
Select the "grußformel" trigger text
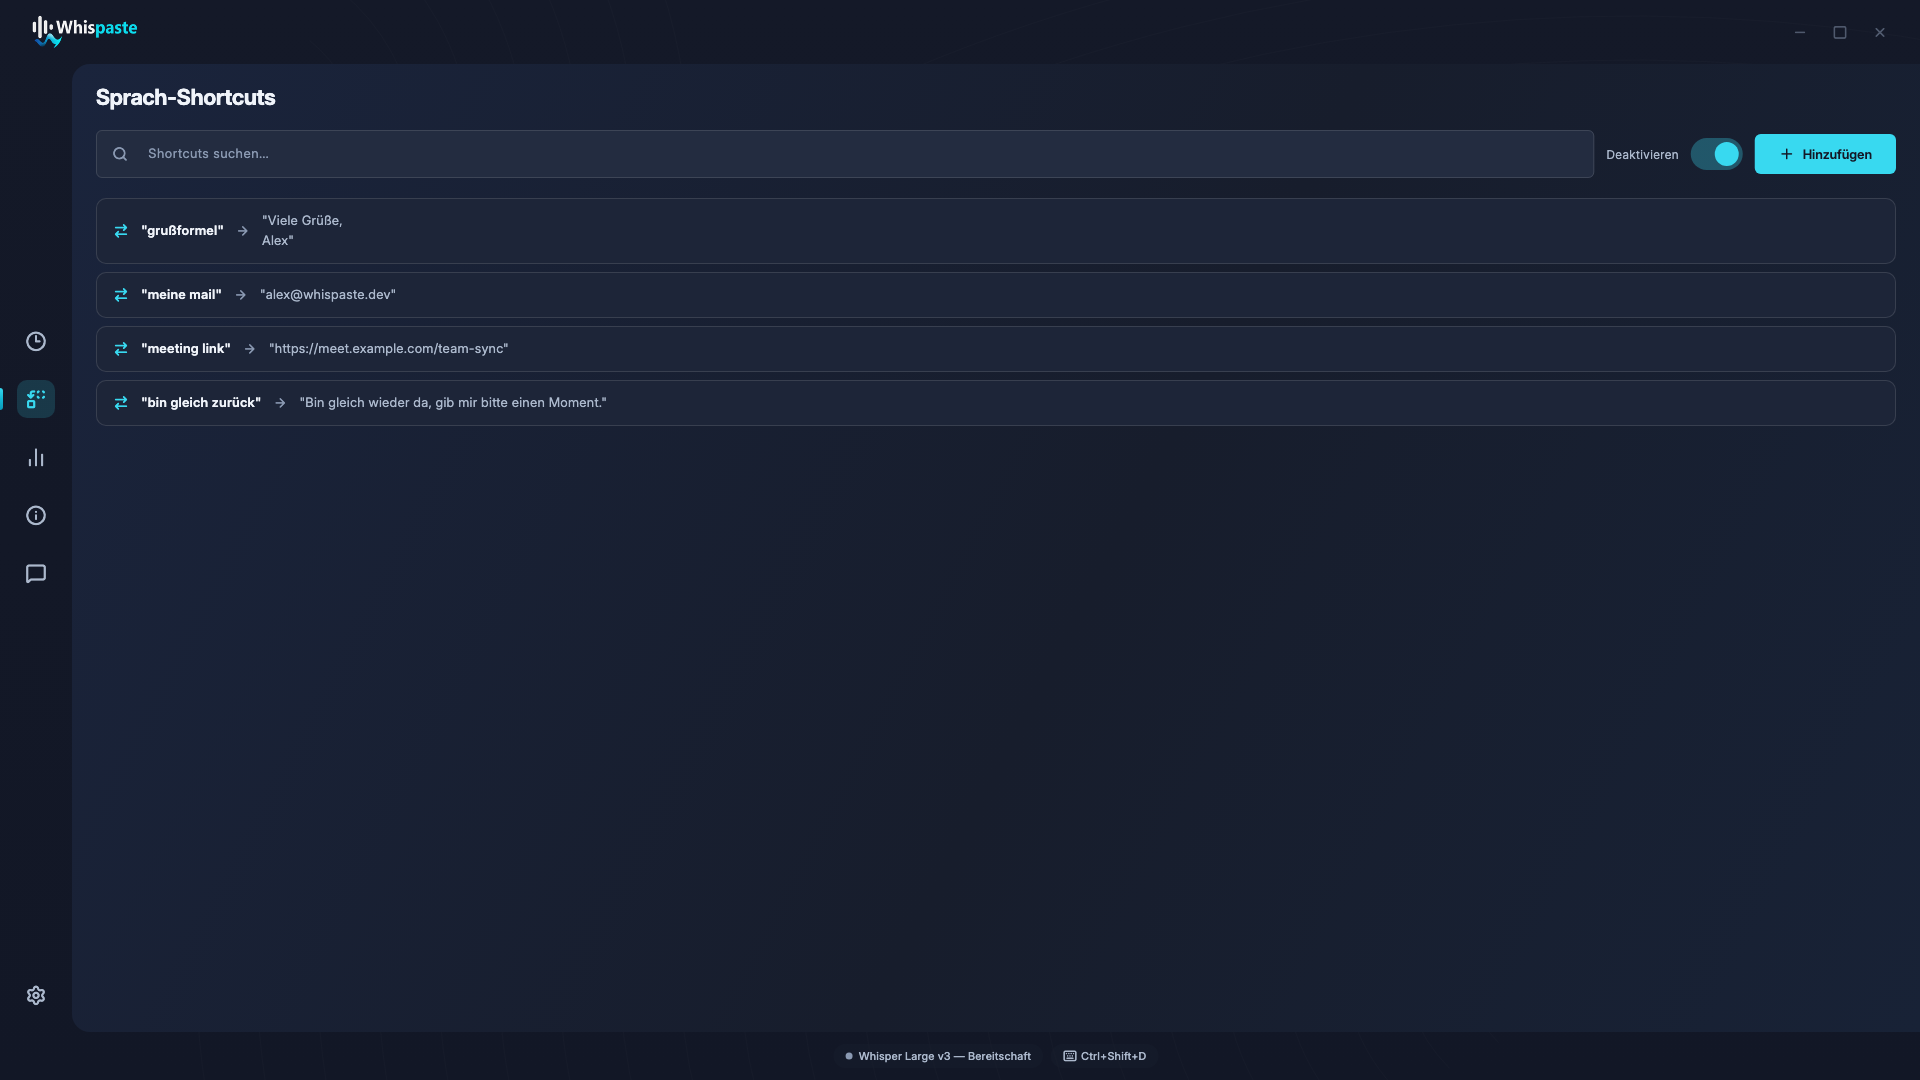(x=182, y=231)
